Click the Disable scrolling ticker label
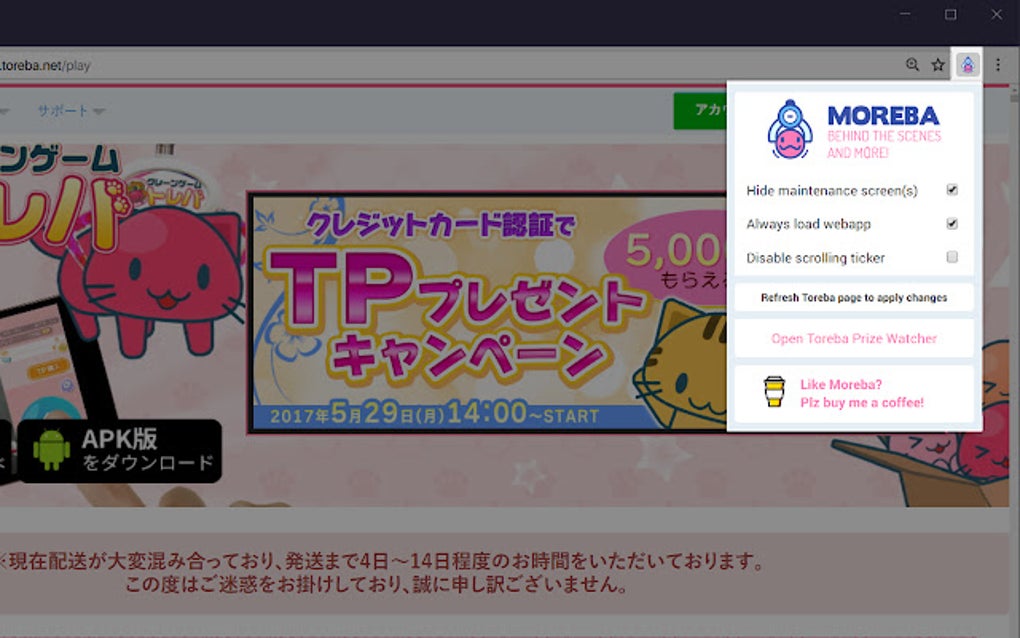 (x=815, y=258)
